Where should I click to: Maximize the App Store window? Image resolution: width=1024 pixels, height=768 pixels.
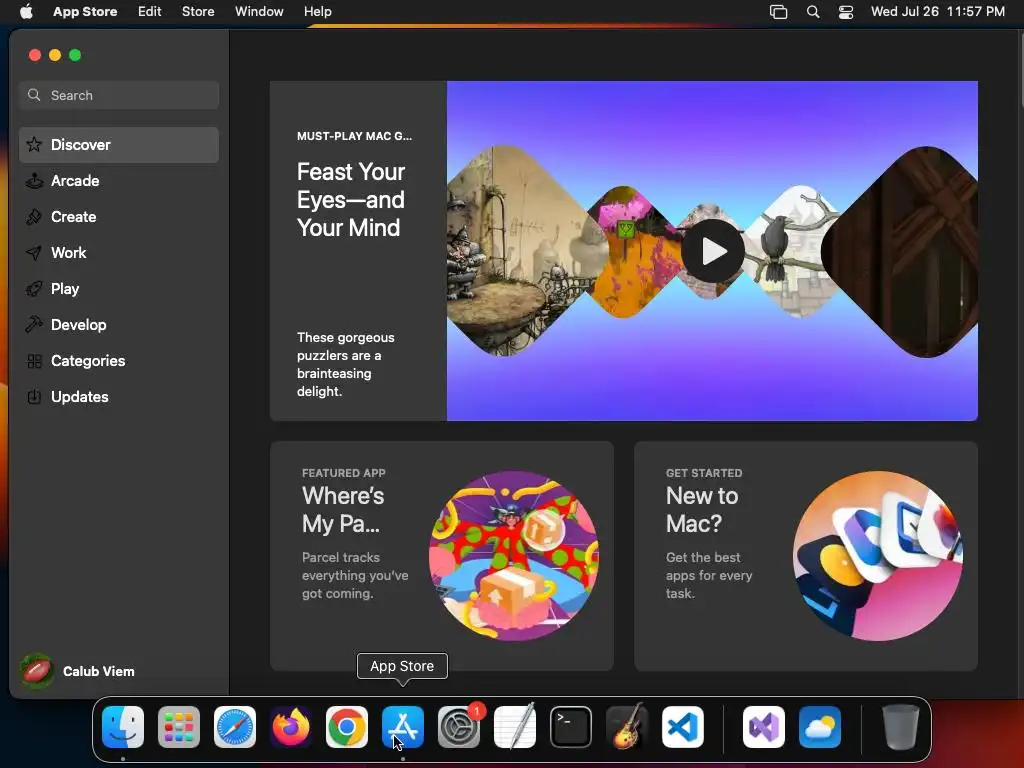pos(75,55)
